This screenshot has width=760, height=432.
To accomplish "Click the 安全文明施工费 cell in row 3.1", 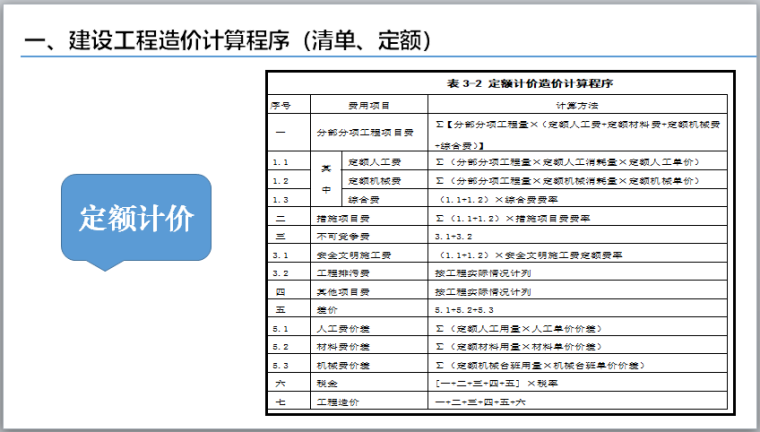I will (369, 255).
